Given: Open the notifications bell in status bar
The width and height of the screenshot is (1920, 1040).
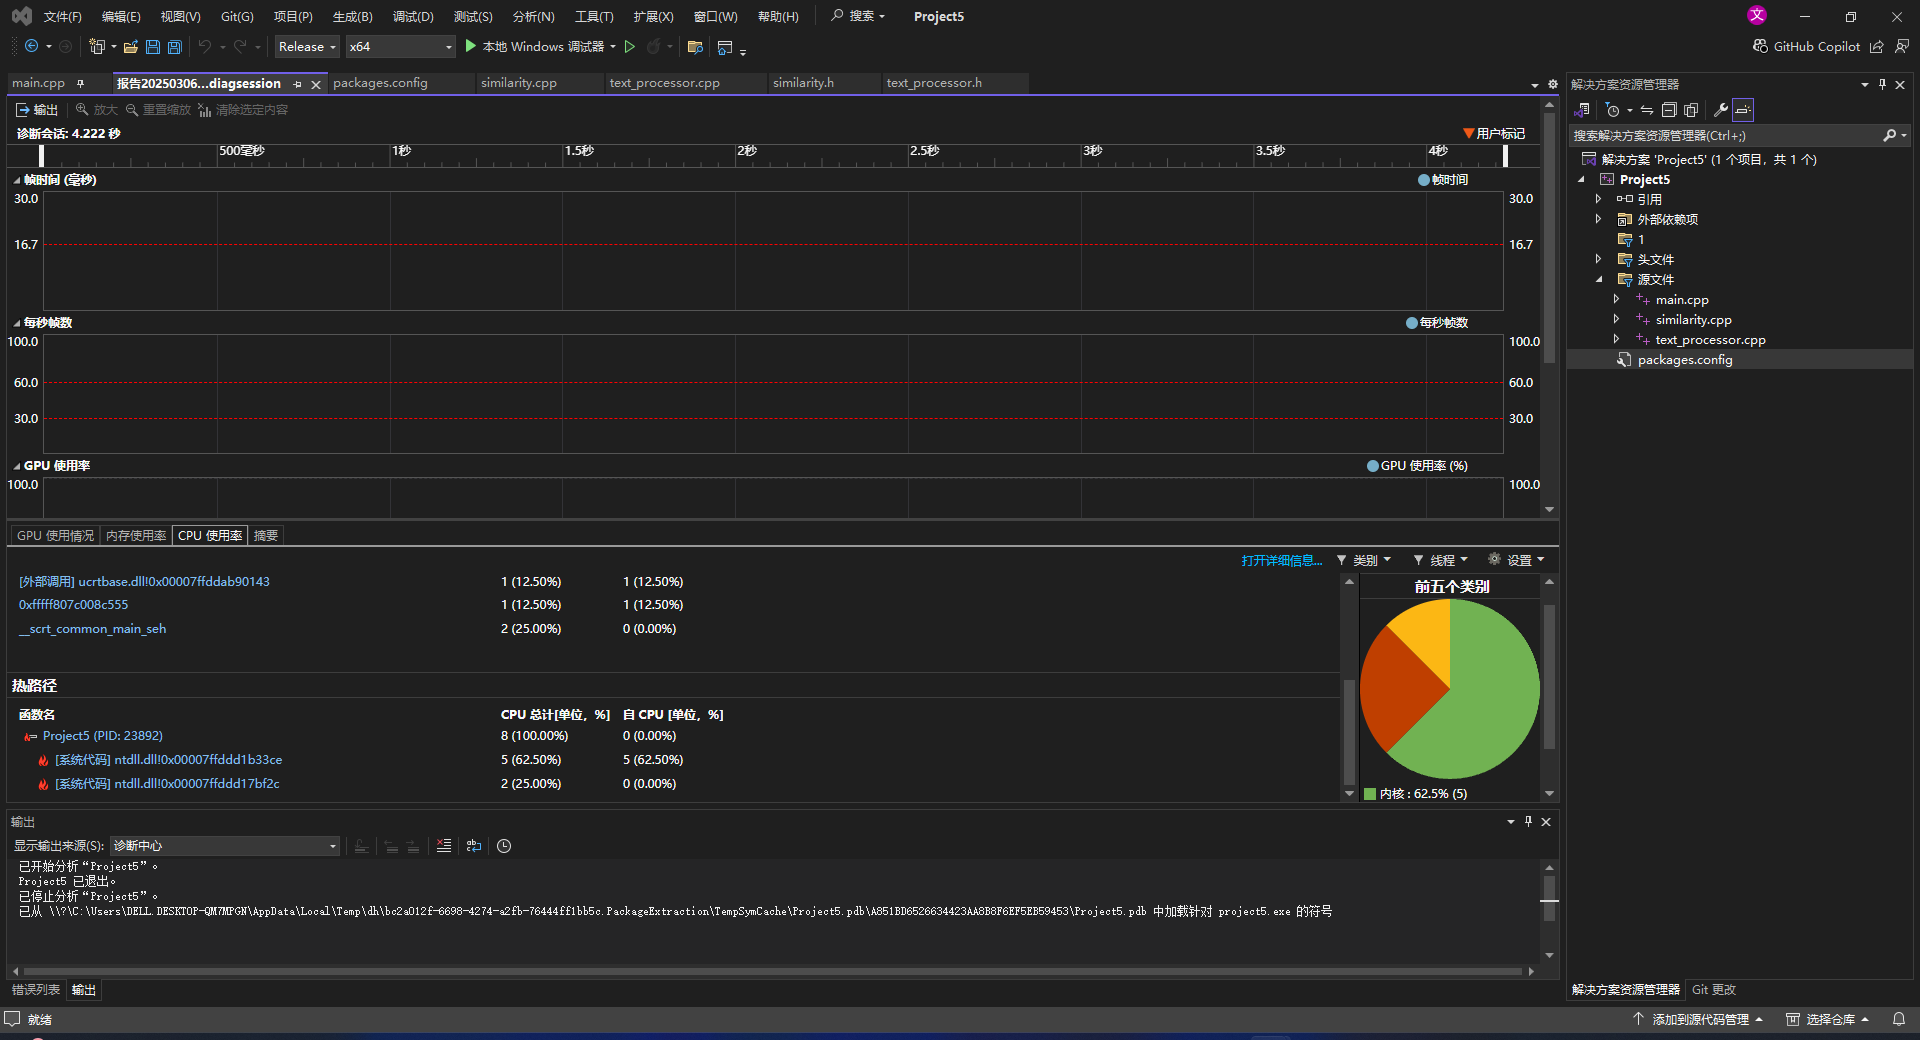Looking at the screenshot, I should [1898, 1019].
